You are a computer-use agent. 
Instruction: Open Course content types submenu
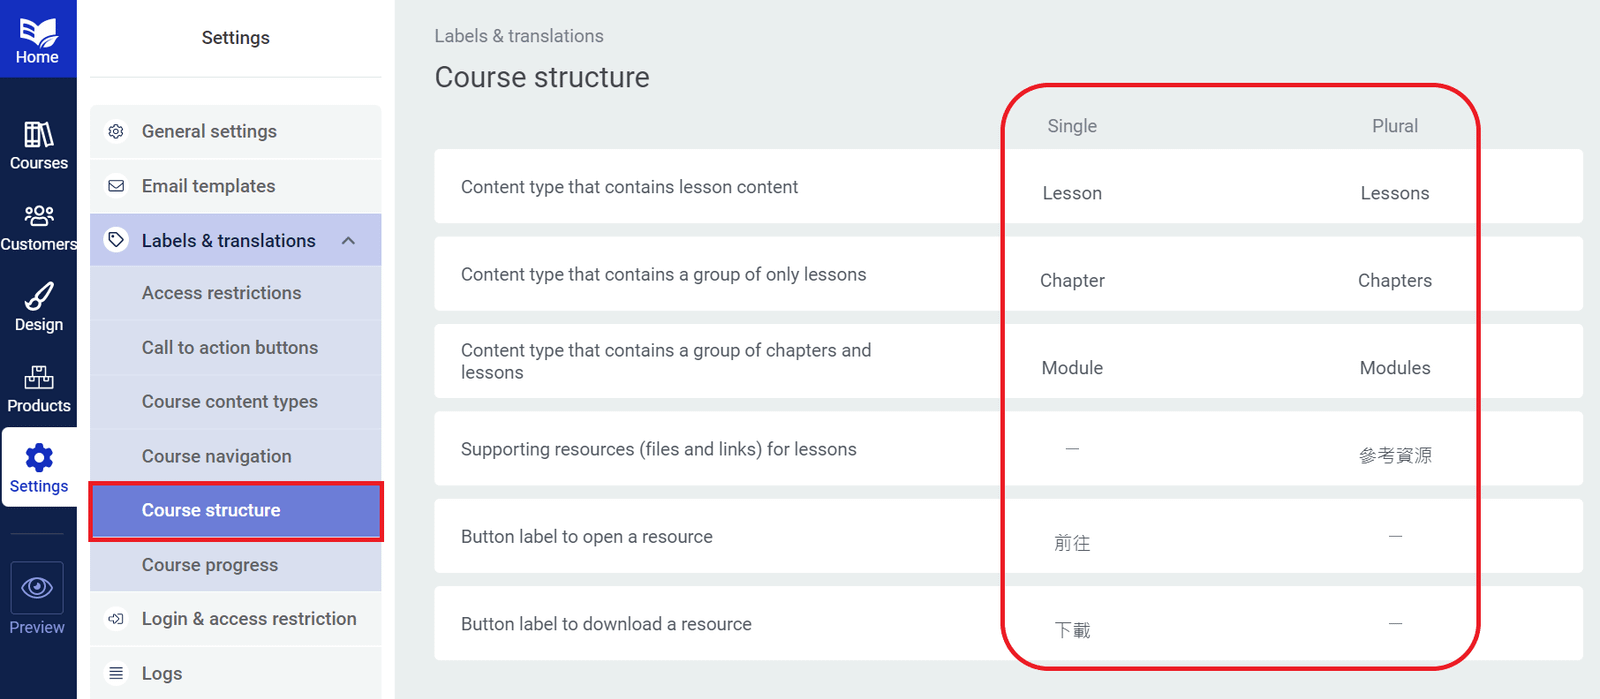236,402
